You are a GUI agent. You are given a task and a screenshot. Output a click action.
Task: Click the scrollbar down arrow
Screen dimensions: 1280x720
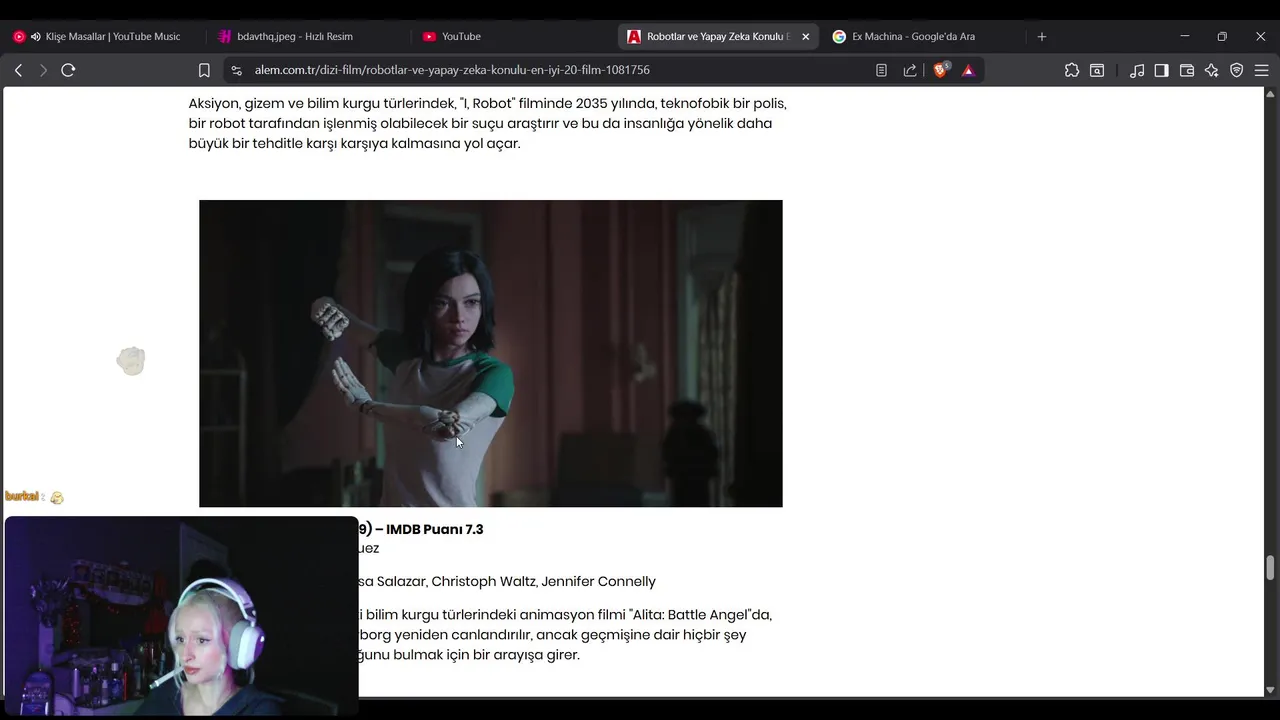[x=1271, y=690]
